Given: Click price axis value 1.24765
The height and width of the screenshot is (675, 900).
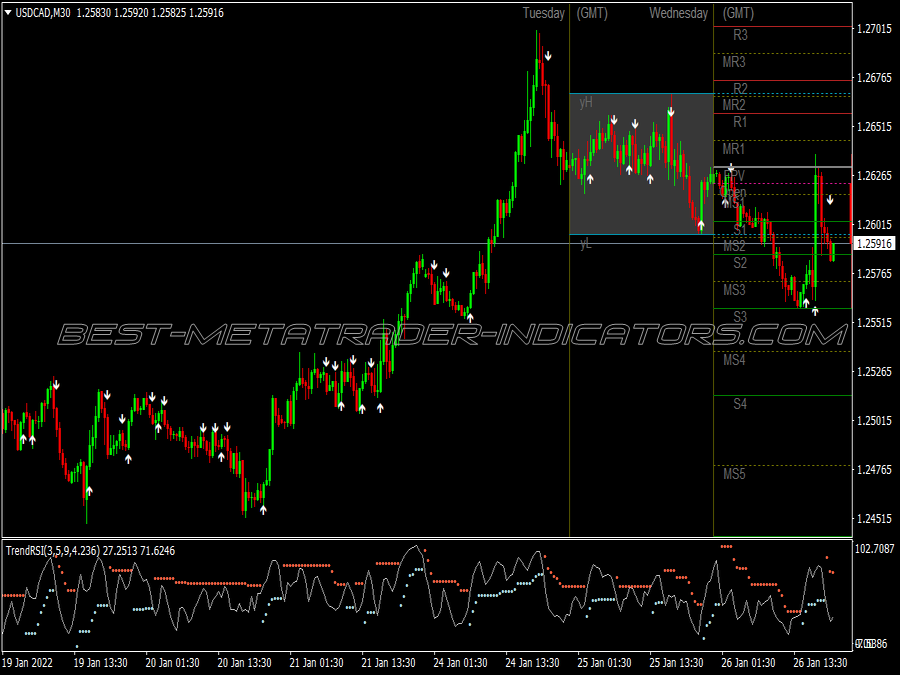Looking at the screenshot, I should click(874, 470).
